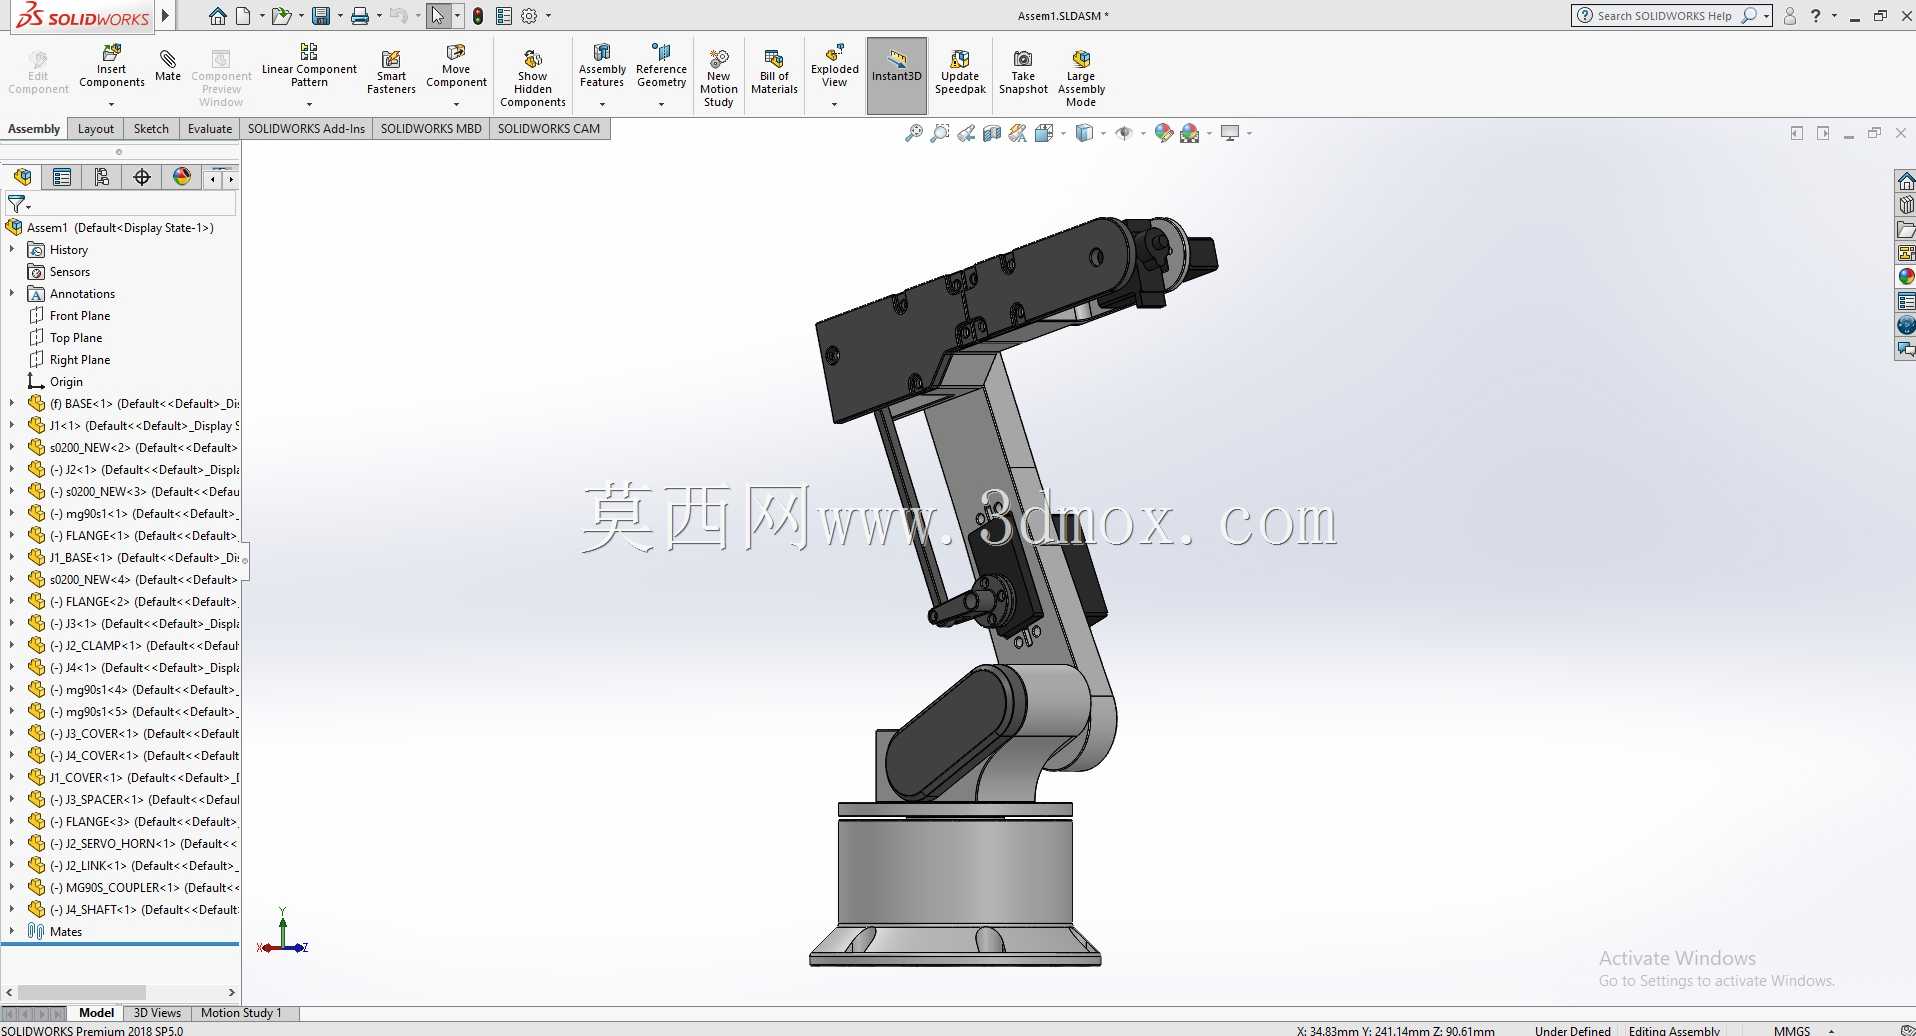Image resolution: width=1916 pixels, height=1036 pixels.
Task: Open the Options gear icon
Action: [530, 16]
